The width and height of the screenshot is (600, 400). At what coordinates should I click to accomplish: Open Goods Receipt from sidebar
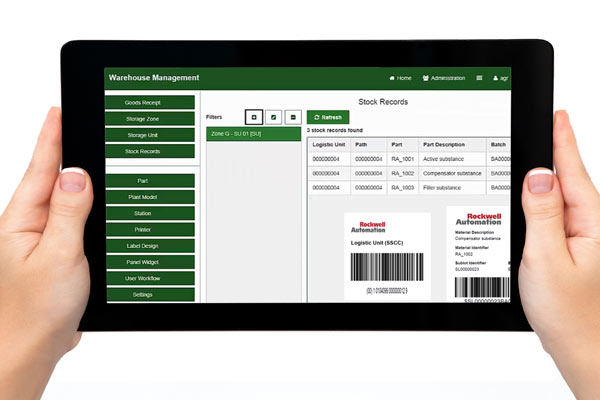150,103
